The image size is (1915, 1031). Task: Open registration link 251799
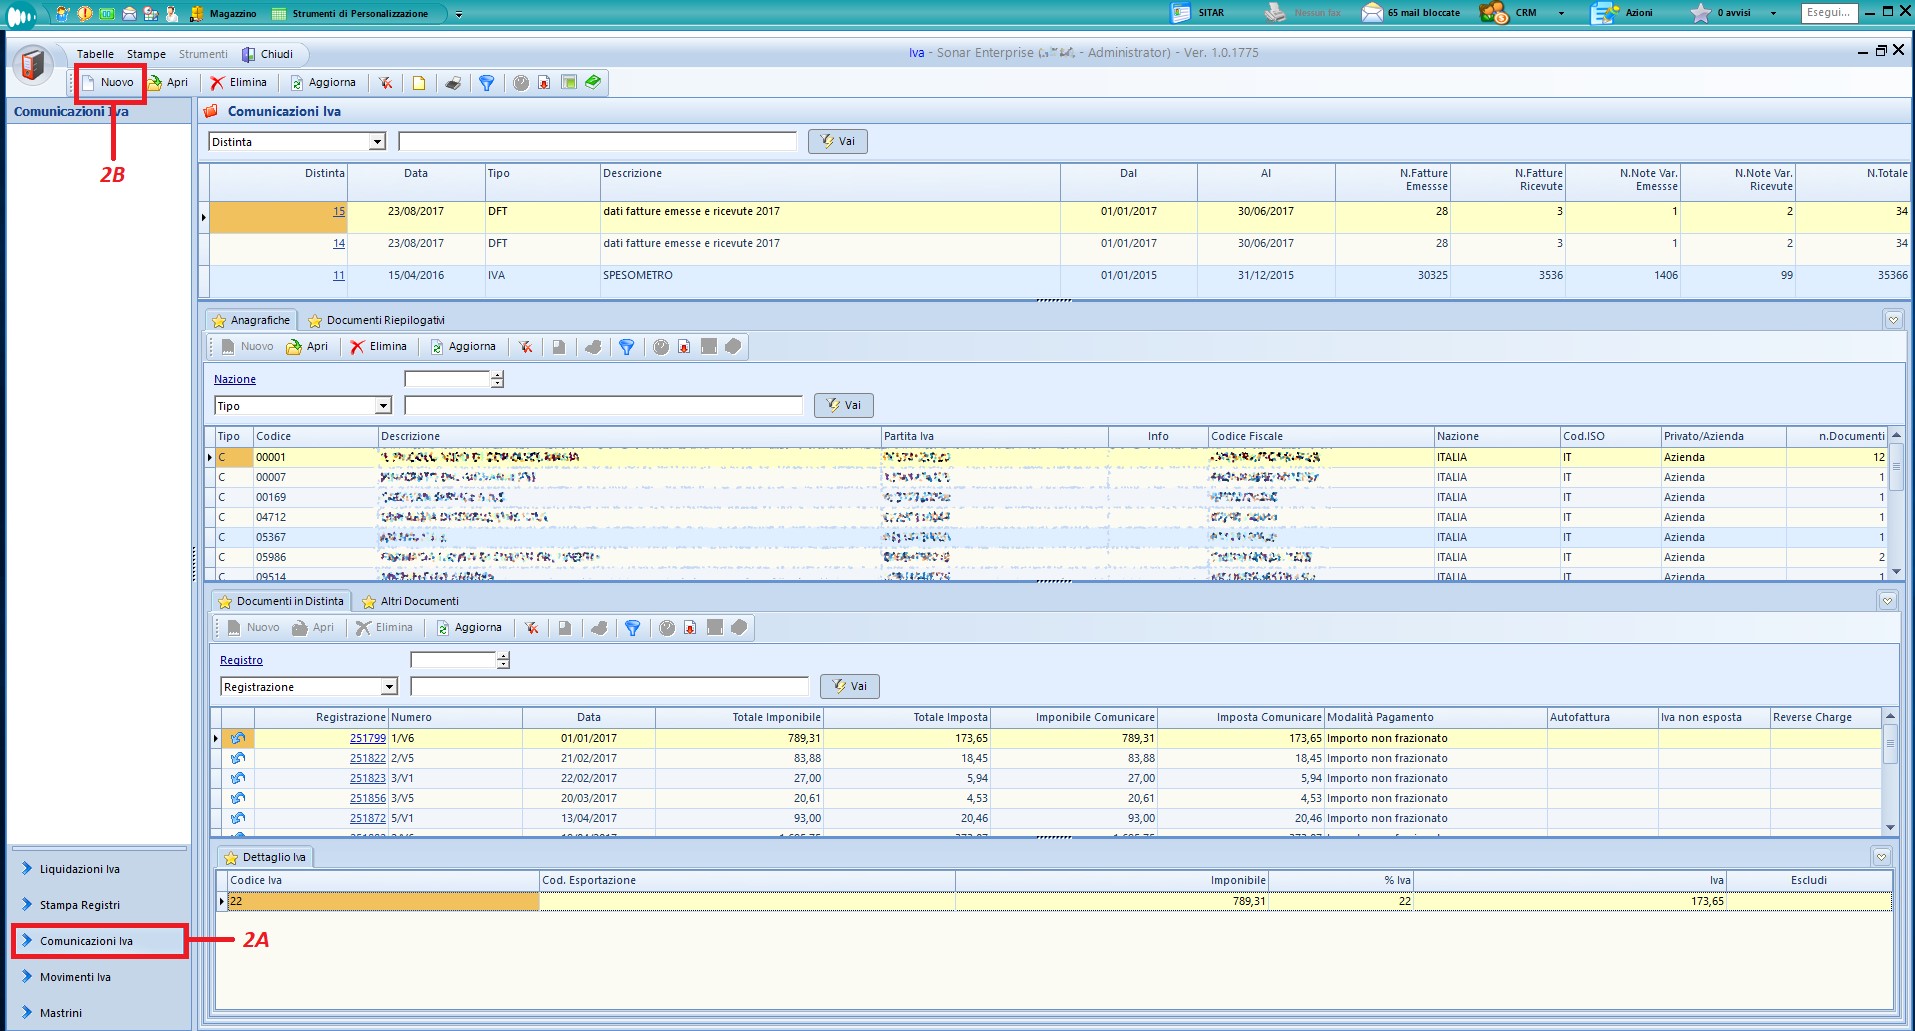click(367, 739)
